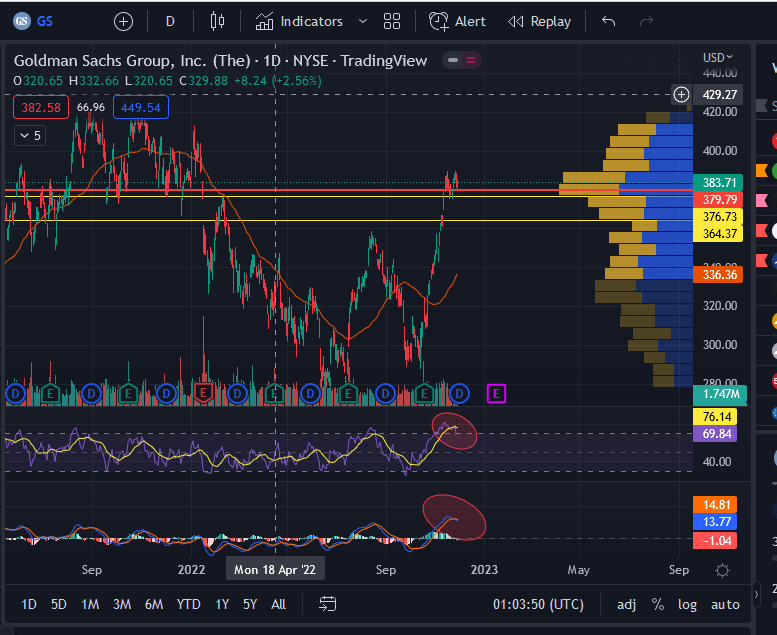The height and width of the screenshot is (635, 777).
Task: Click the 400.00 price scale label
Action: point(720,151)
